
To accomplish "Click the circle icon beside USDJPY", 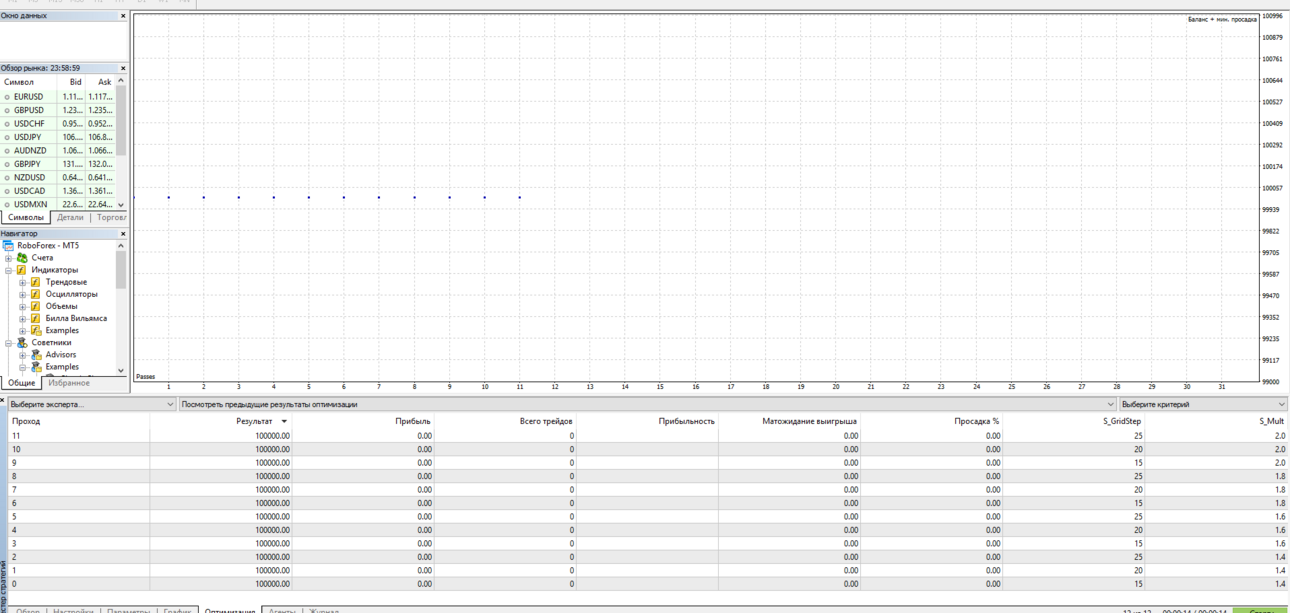I will coord(7,137).
